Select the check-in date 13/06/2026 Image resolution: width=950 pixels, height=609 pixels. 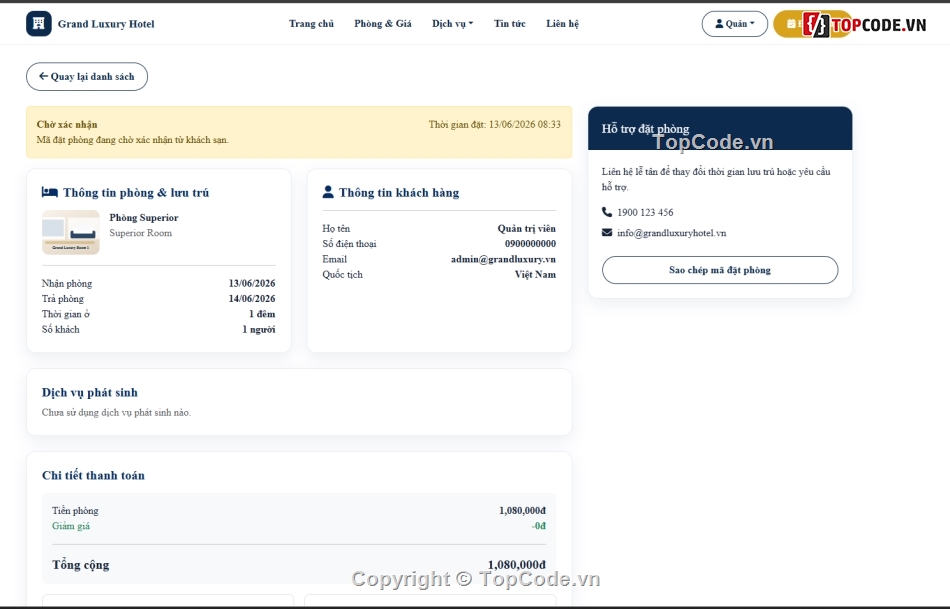[x=252, y=283]
